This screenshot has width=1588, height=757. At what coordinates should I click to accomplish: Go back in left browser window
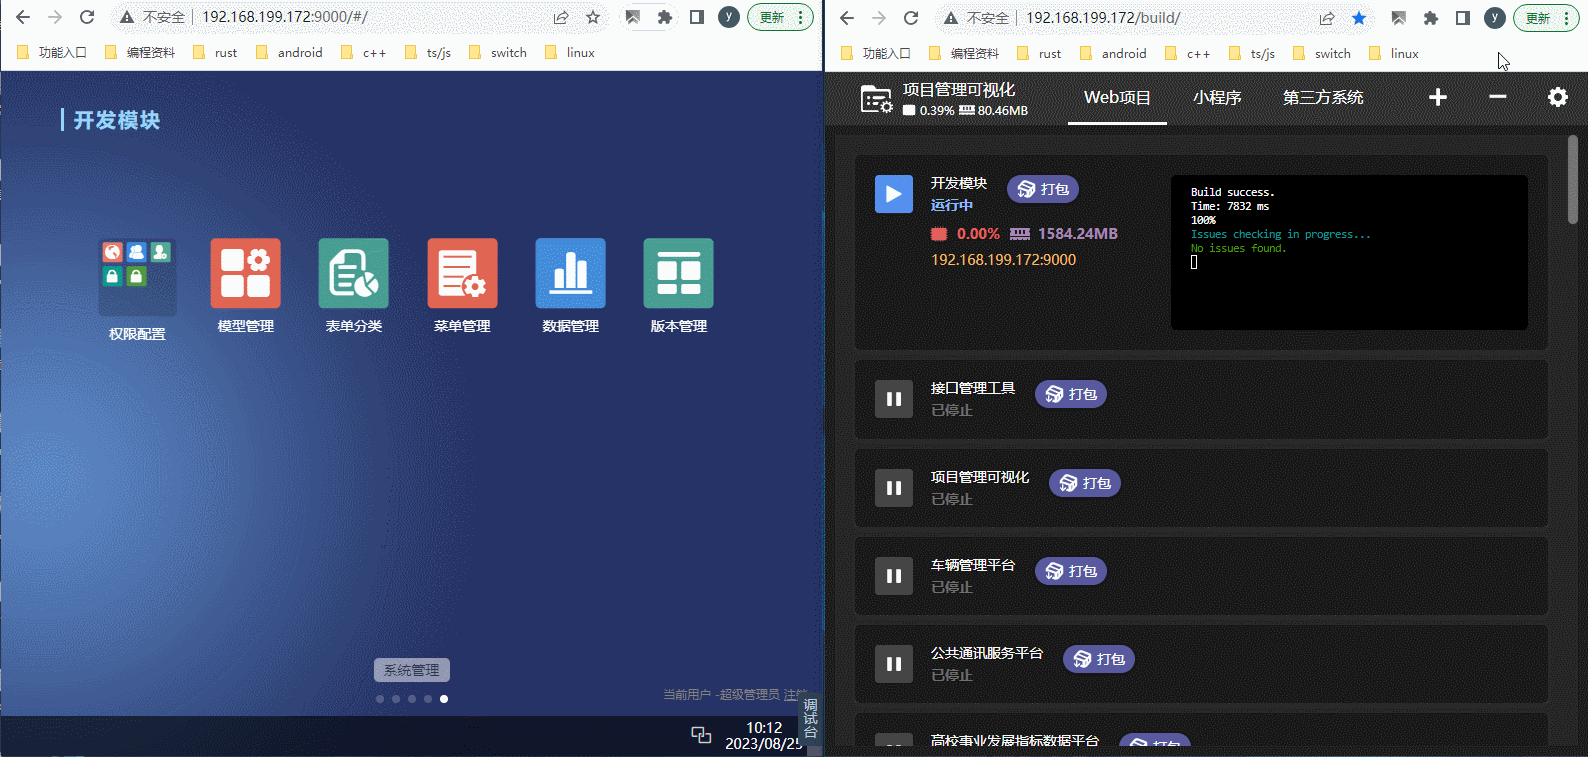(23, 17)
